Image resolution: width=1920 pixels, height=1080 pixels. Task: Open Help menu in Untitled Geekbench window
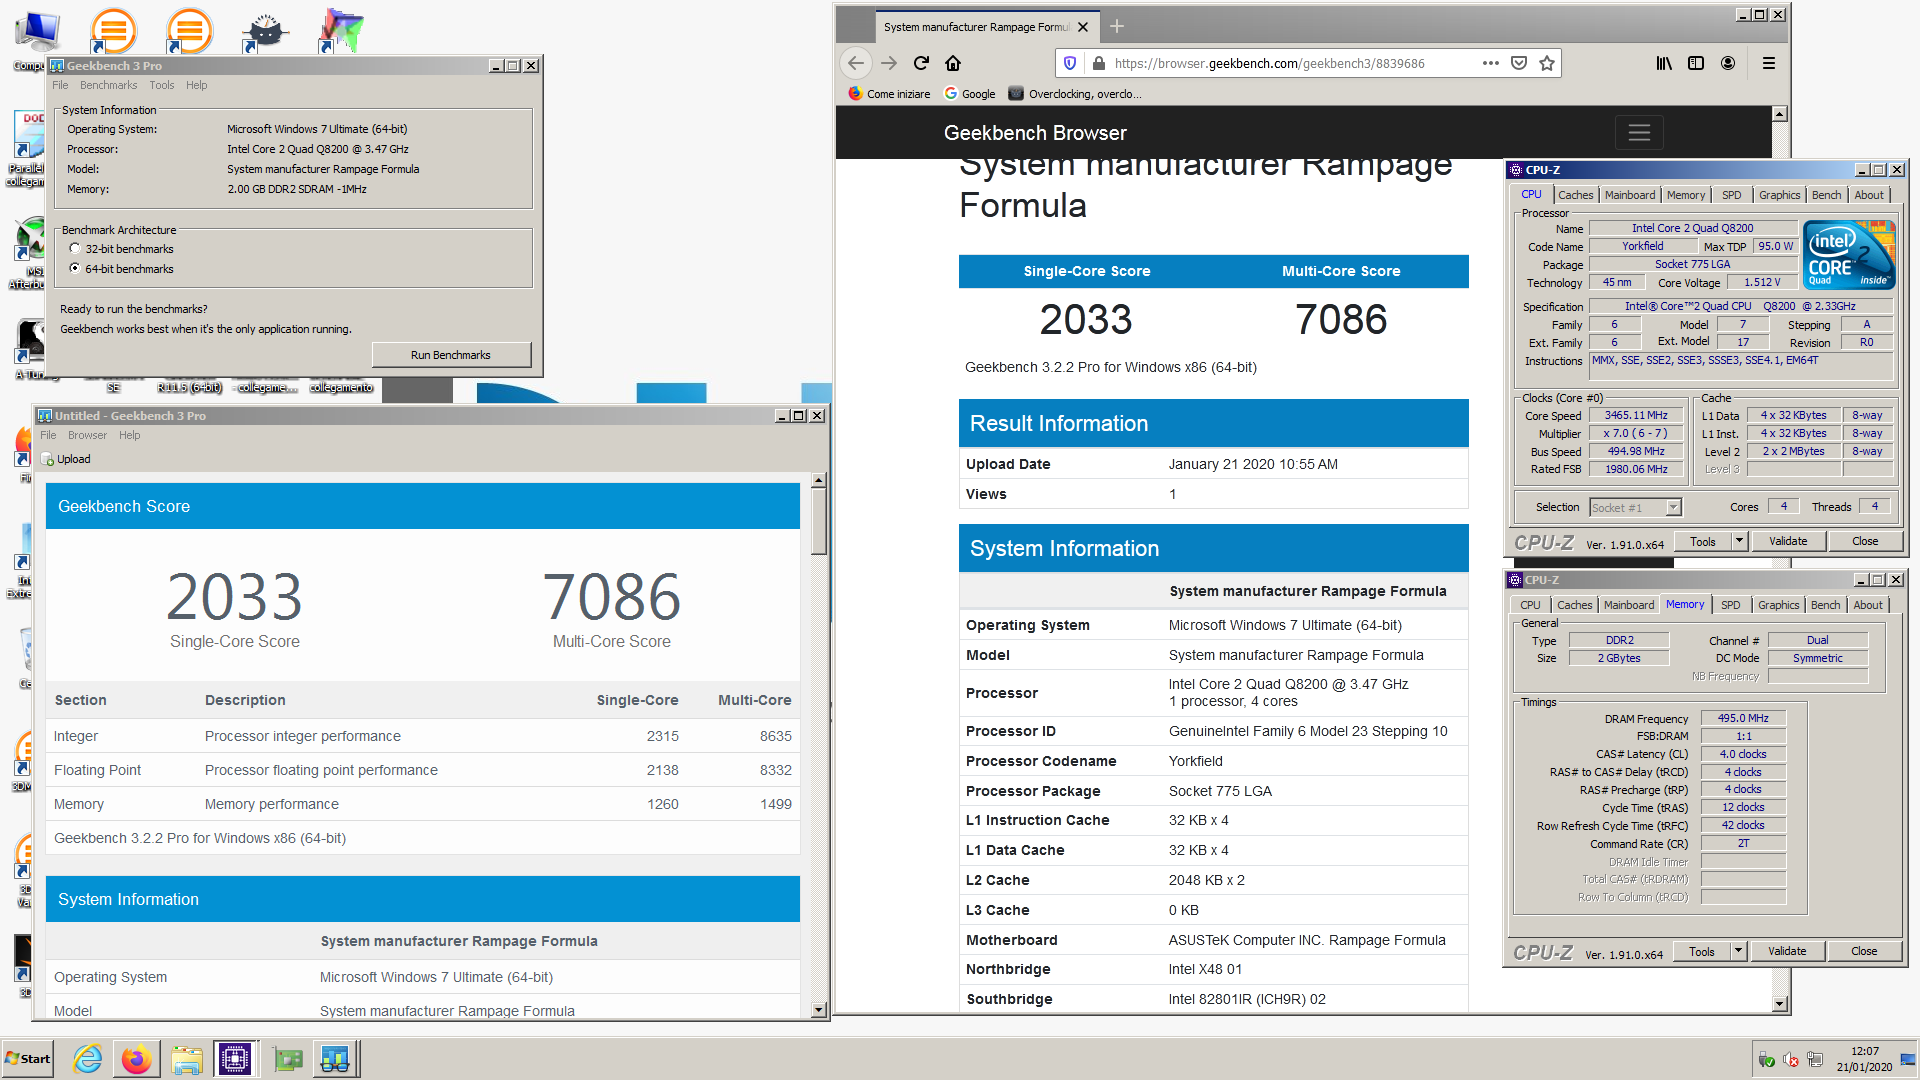point(129,435)
